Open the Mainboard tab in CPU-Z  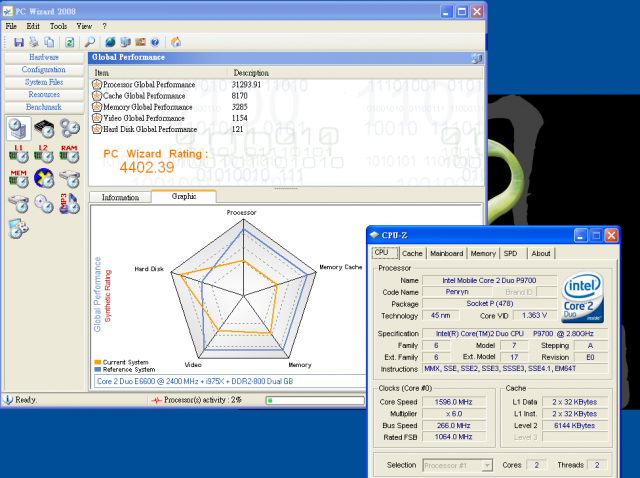(x=447, y=253)
